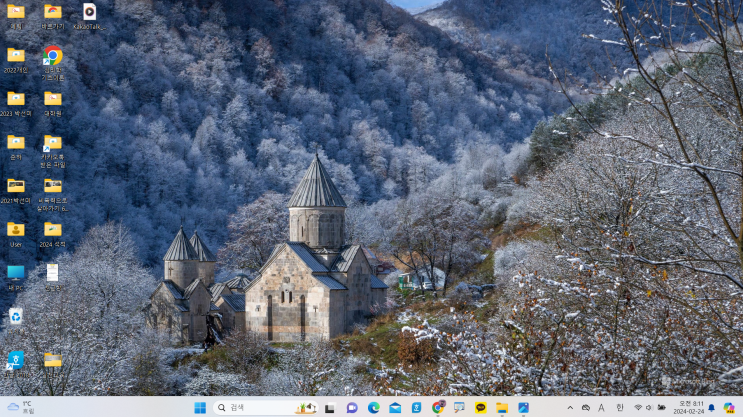This screenshot has height=417, width=743.
Task: Open the Windows Start menu
Action: pos(200,408)
